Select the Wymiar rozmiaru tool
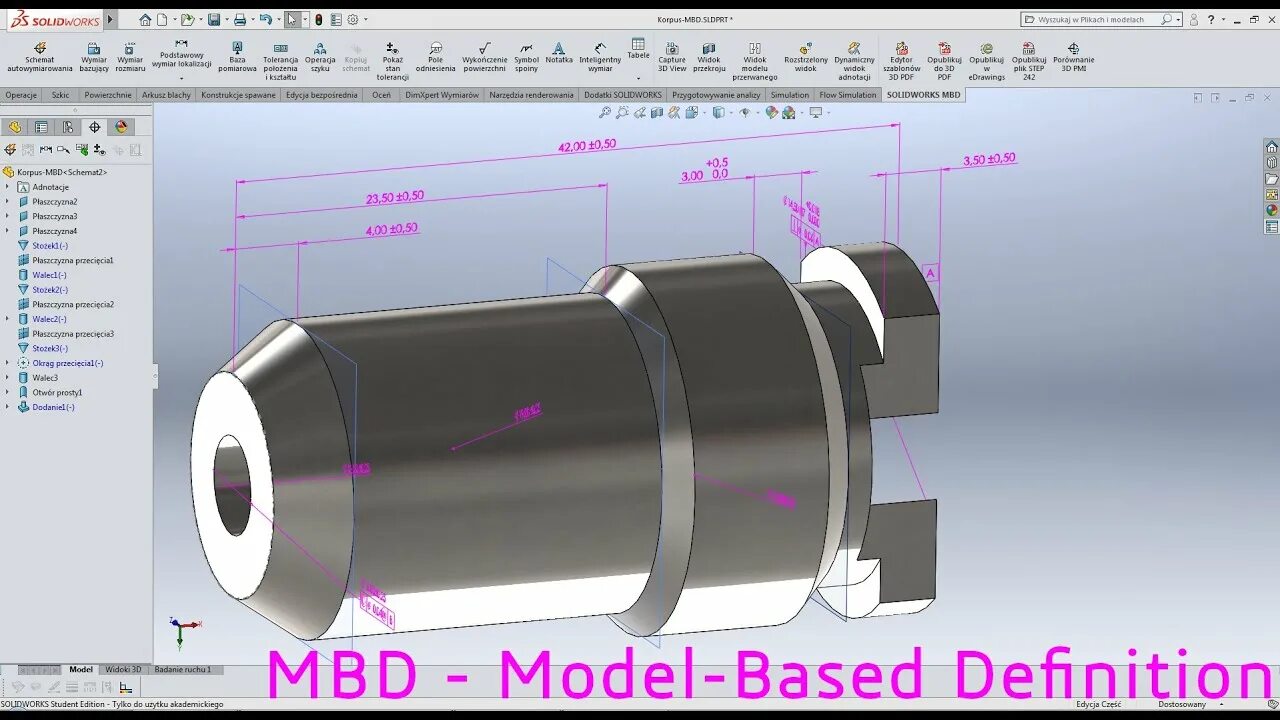Viewport: 1280px width, 720px height. [x=130, y=58]
